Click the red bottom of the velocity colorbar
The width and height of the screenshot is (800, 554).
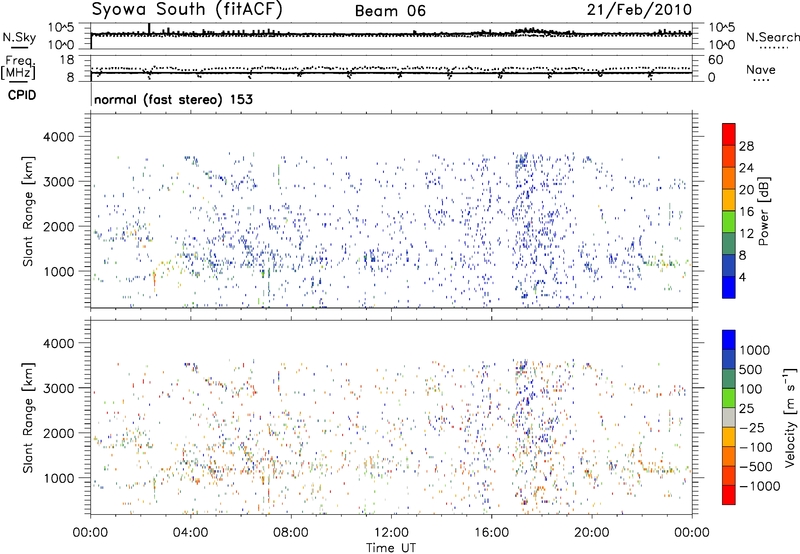729,495
